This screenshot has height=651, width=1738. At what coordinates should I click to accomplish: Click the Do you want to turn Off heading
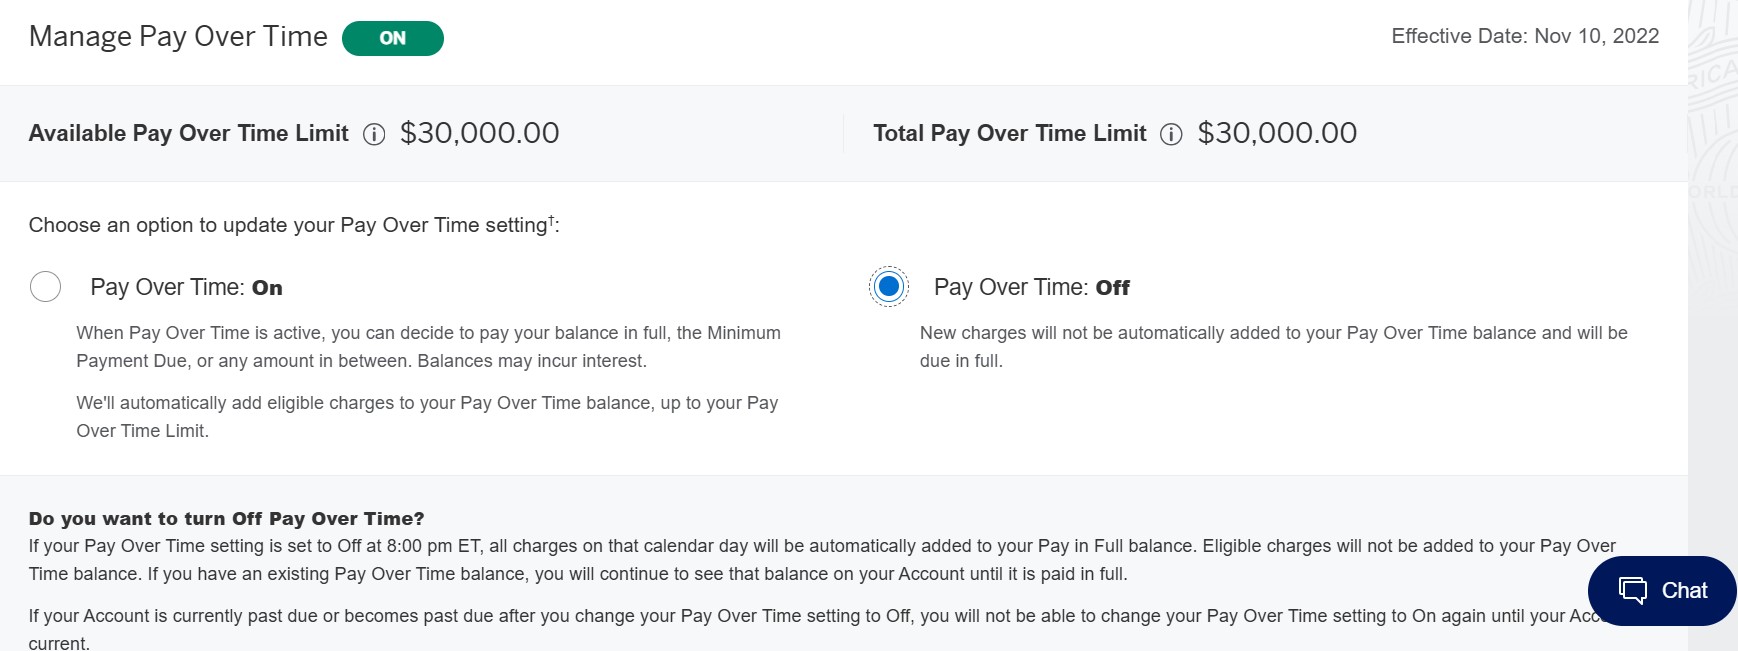pyautogui.click(x=226, y=518)
